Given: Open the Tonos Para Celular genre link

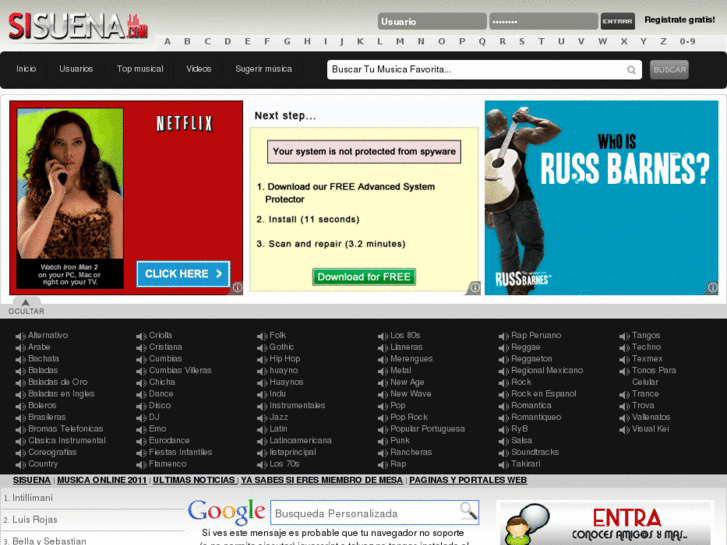Looking at the screenshot, I should [654, 376].
